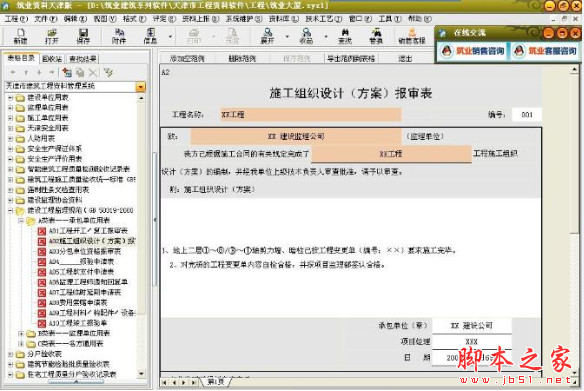Collapse the A类表—承包单位用表 folder

click(x=21, y=221)
